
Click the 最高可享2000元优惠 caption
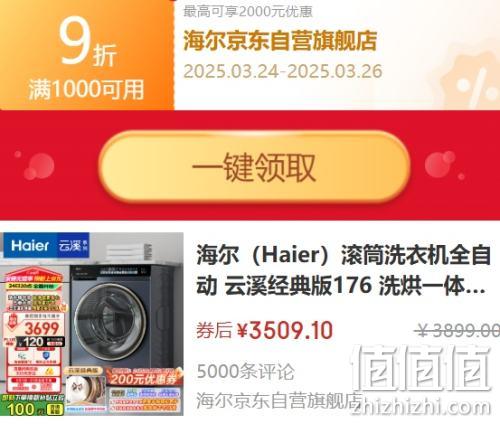248,11
